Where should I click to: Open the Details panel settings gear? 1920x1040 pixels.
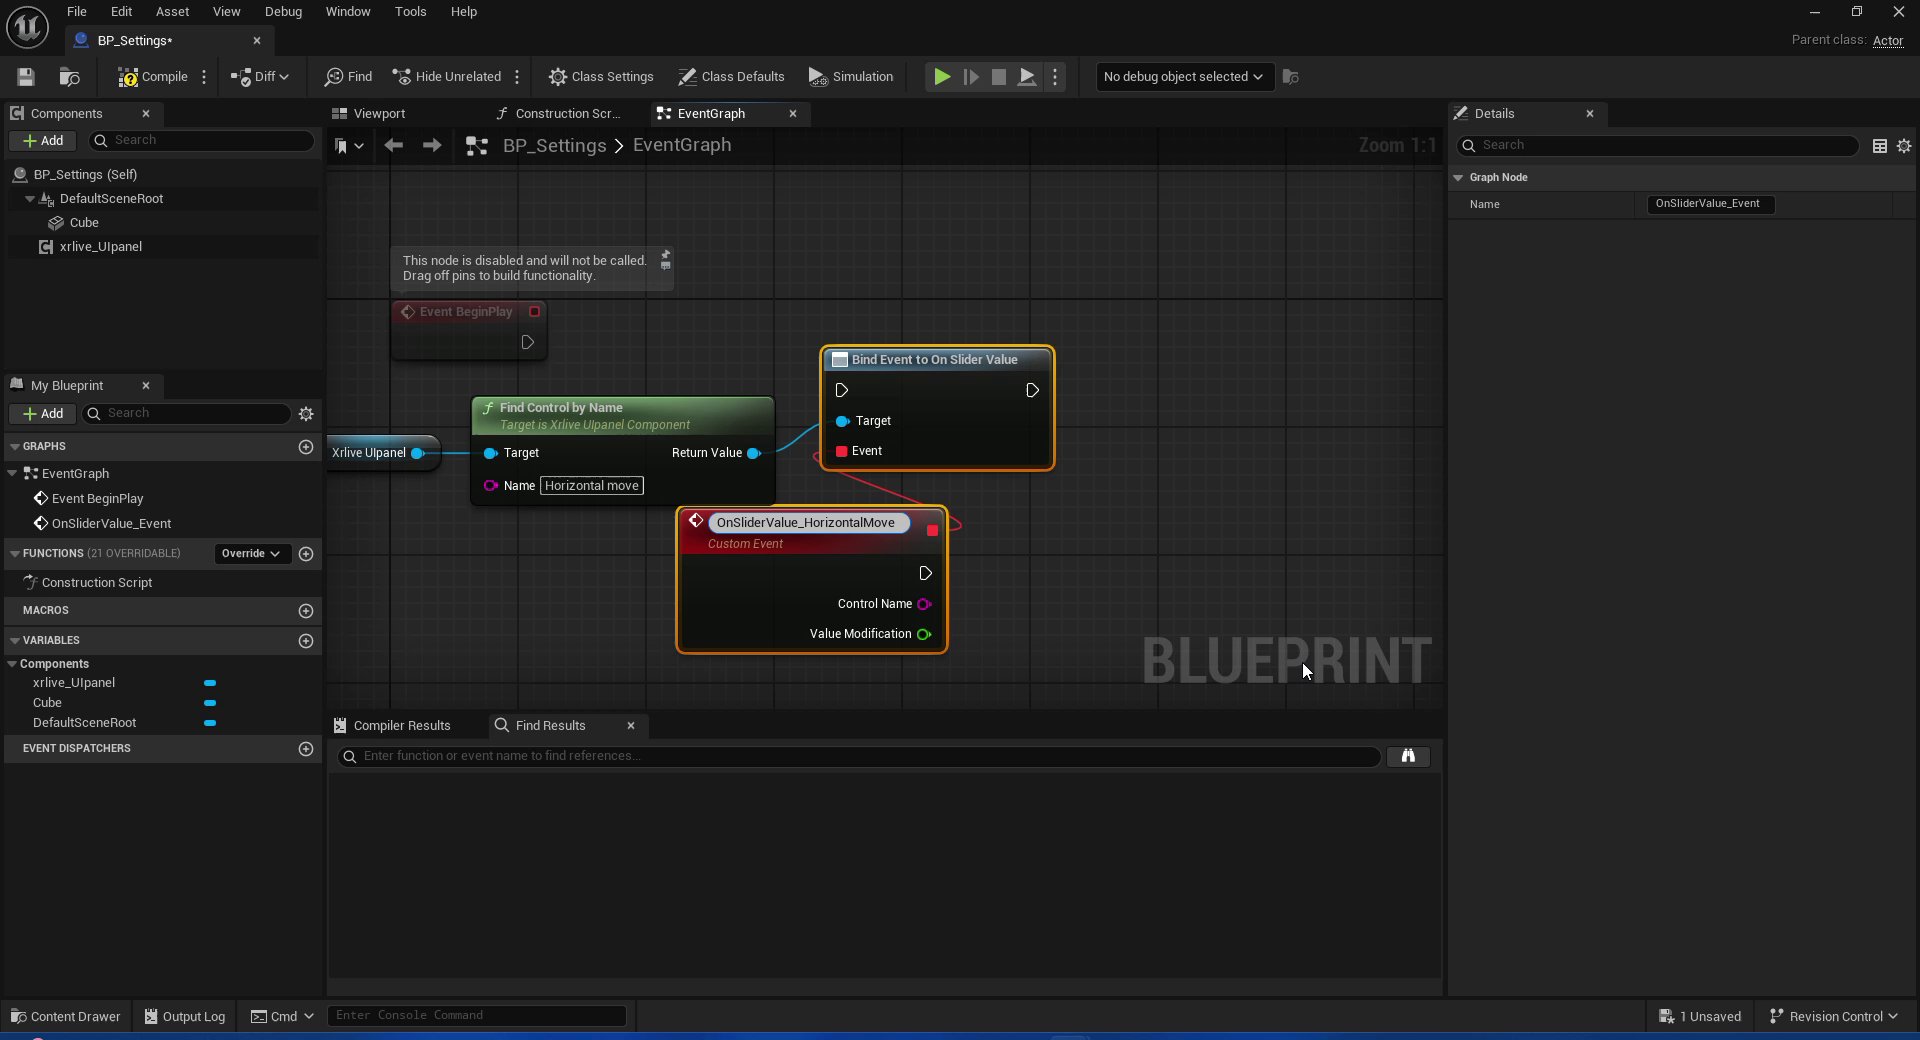[x=1904, y=146]
